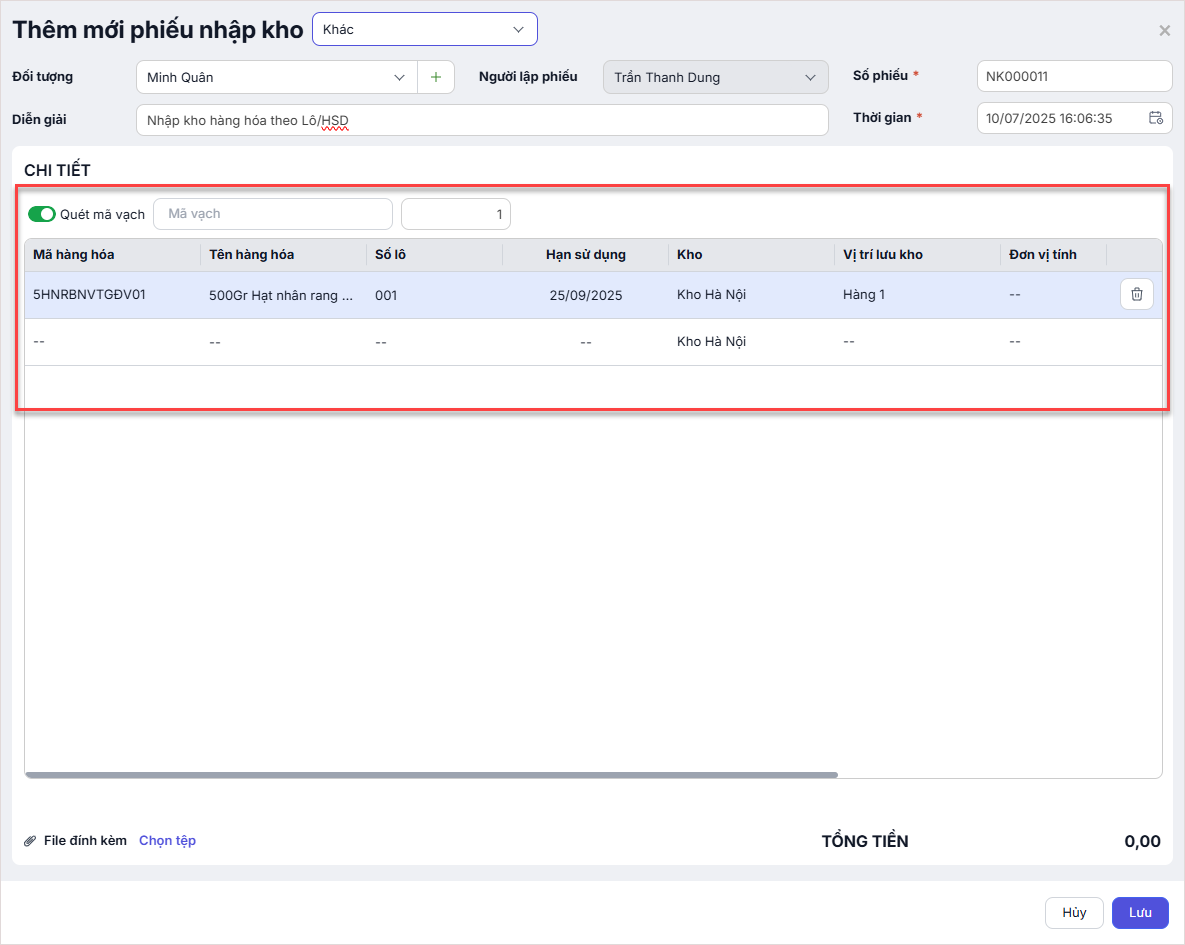
Task: Click the Chọn tệp link
Action: [167, 841]
